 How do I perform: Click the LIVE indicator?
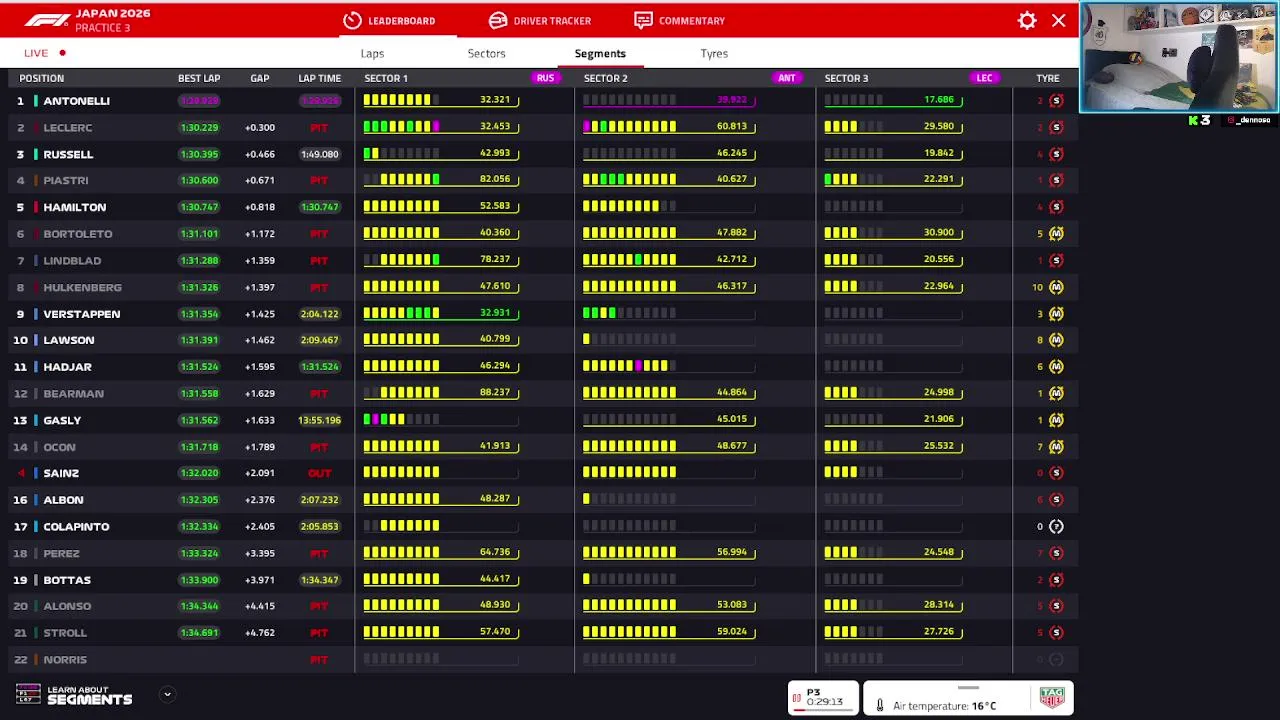point(45,53)
